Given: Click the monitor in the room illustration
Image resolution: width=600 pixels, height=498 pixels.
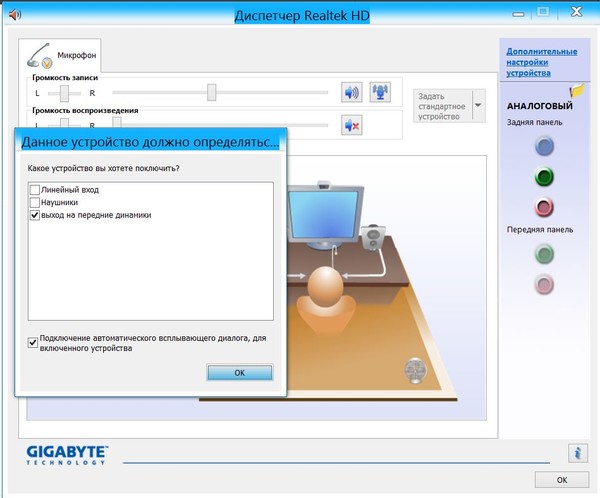Looking at the screenshot, I should (325, 216).
